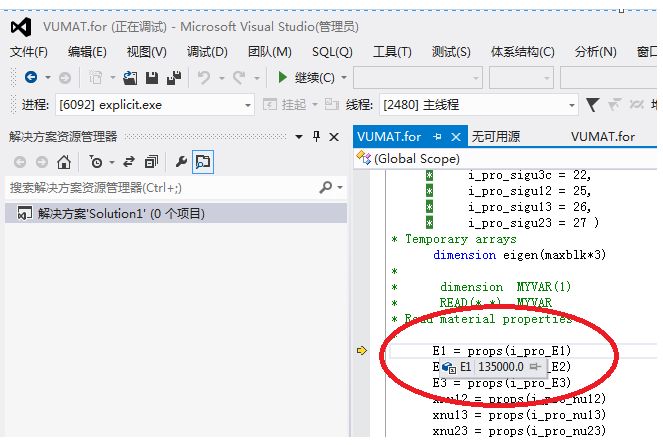The height and width of the screenshot is (445, 663).
Task: Click the Save toolbar icon
Action: click(x=152, y=78)
